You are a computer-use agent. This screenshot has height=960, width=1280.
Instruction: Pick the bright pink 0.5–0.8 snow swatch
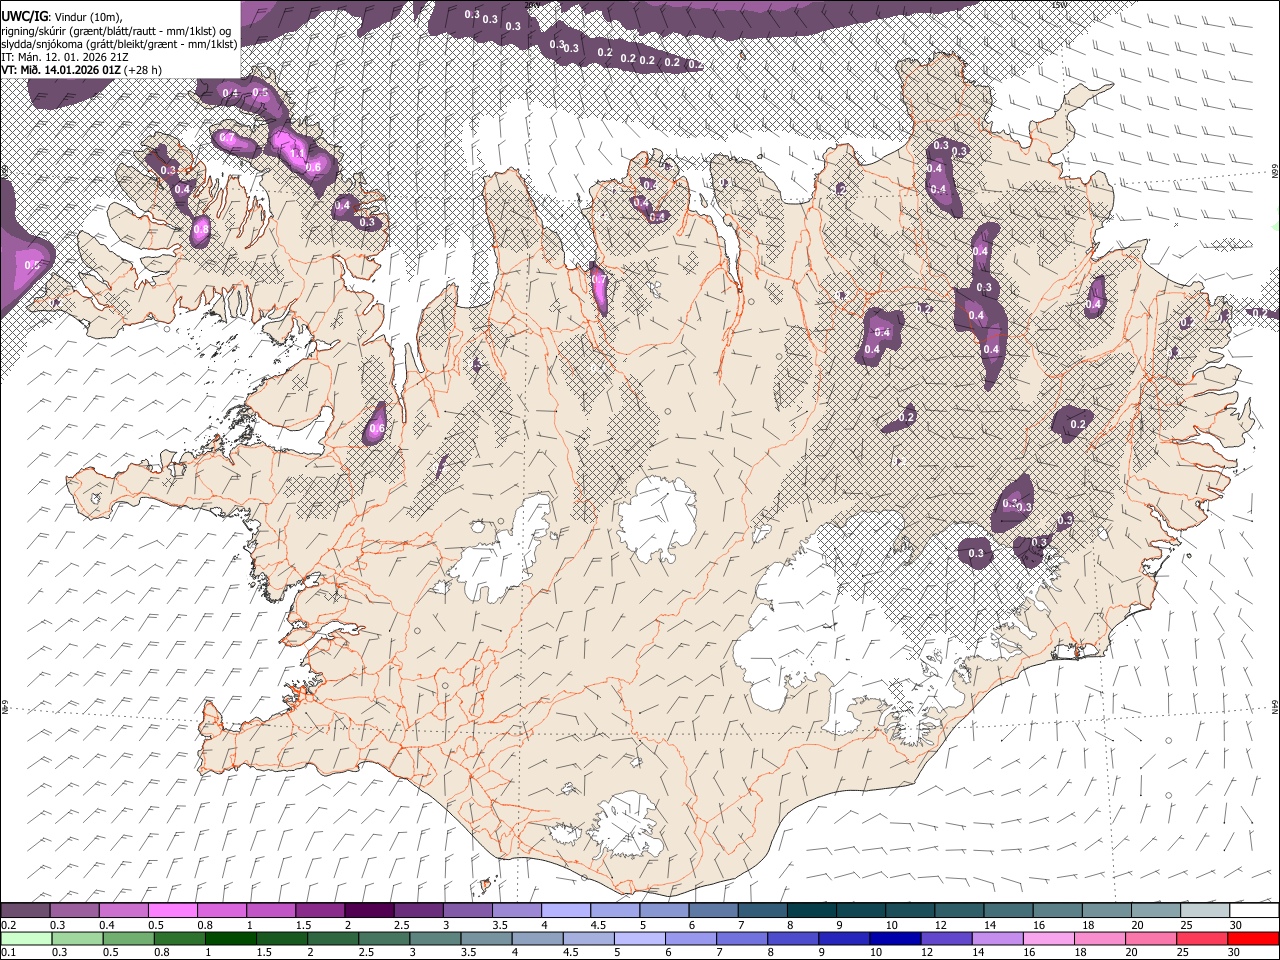[172, 911]
